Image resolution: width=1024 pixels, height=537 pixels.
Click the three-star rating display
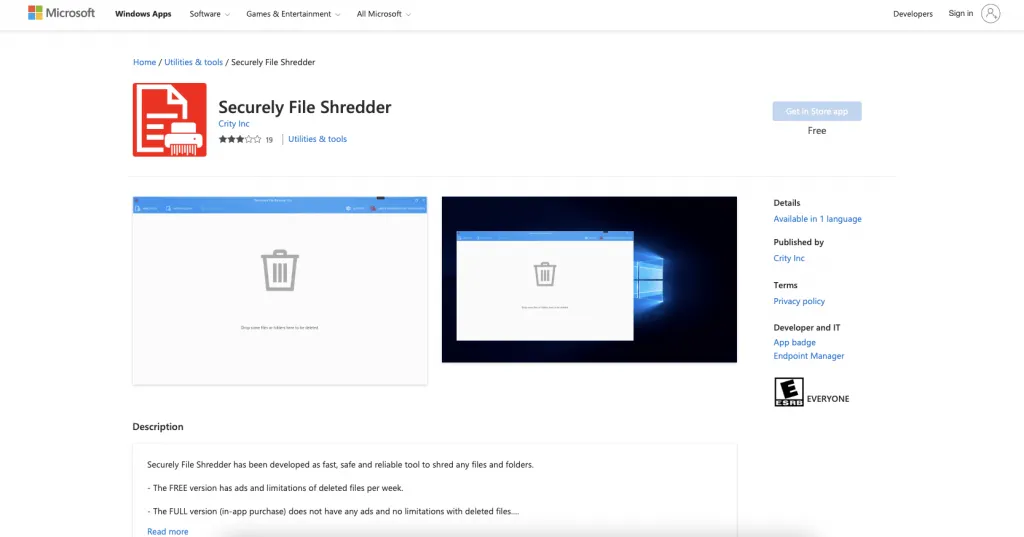(239, 139)
